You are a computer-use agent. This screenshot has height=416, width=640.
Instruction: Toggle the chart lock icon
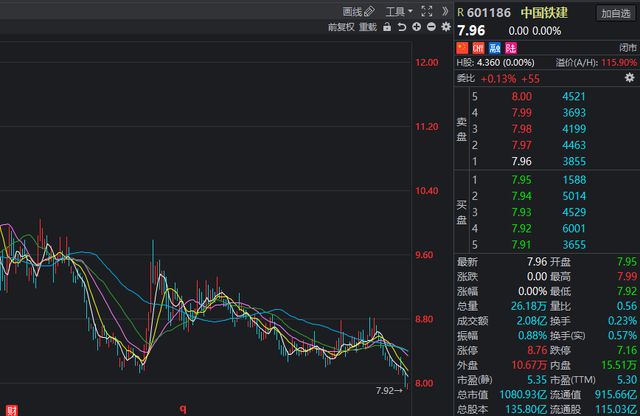[388, 27]
